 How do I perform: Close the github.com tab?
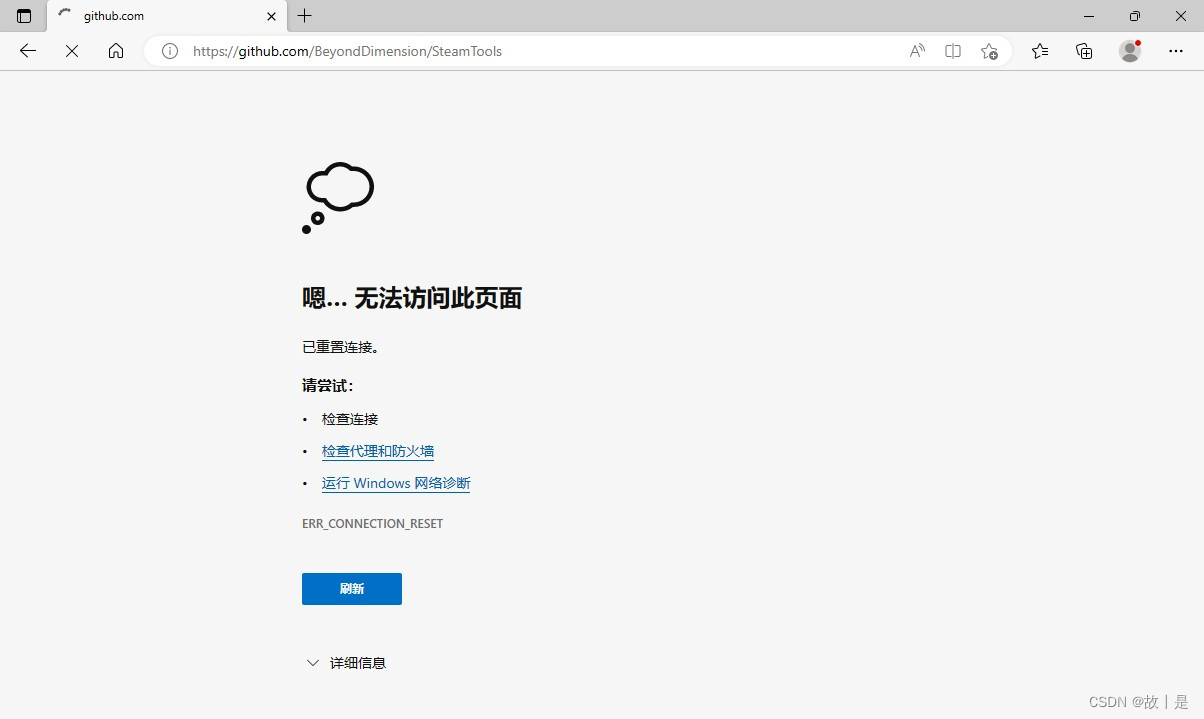pyautogui.click(x=271, y=16)
